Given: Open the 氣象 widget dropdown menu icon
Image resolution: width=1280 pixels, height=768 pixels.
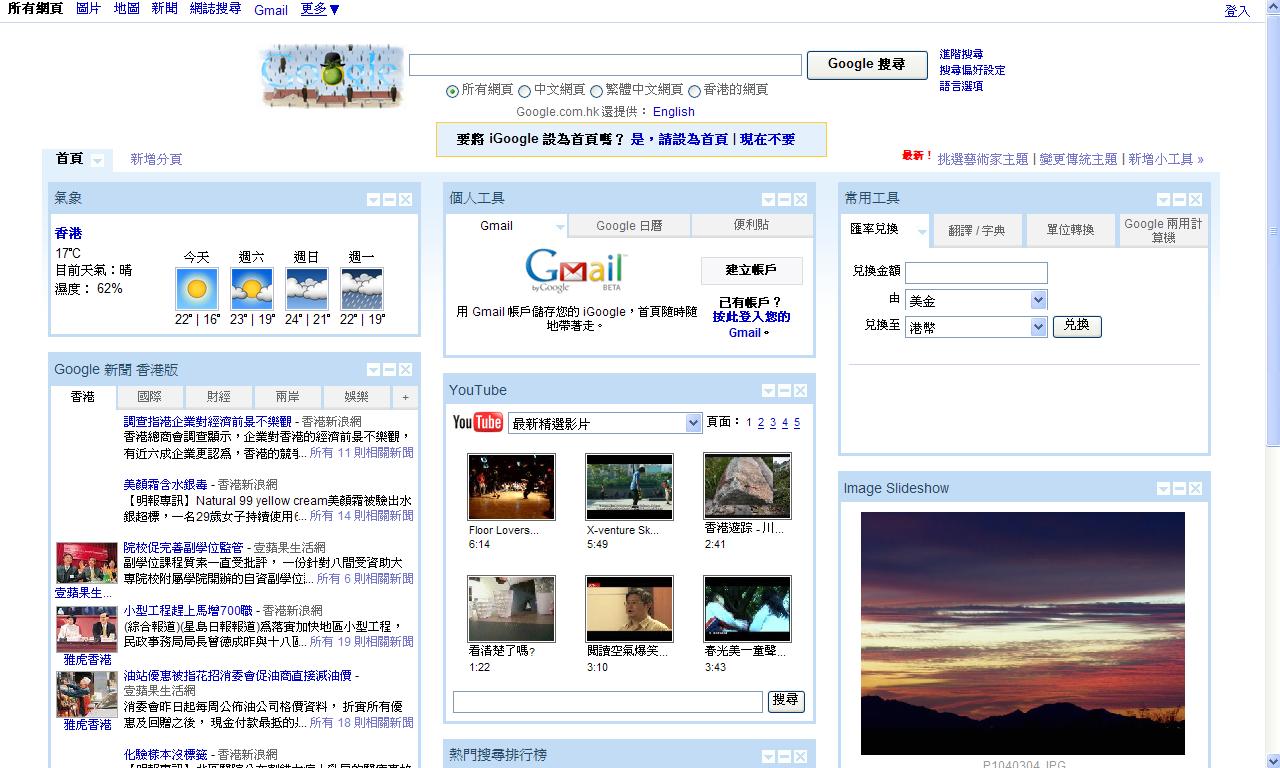Looking at the screenshot, I should [x=373, y=200].
